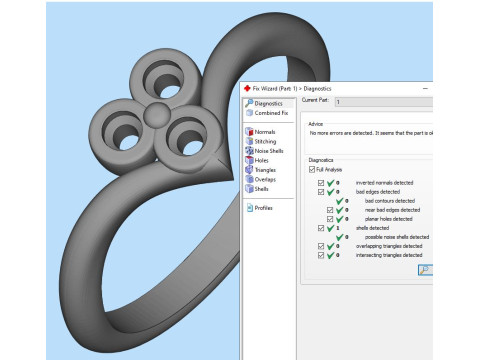Click the 'No more errors are detected' advice
Image resolution: width=480 pixels, height=360 pixels.
371,133
